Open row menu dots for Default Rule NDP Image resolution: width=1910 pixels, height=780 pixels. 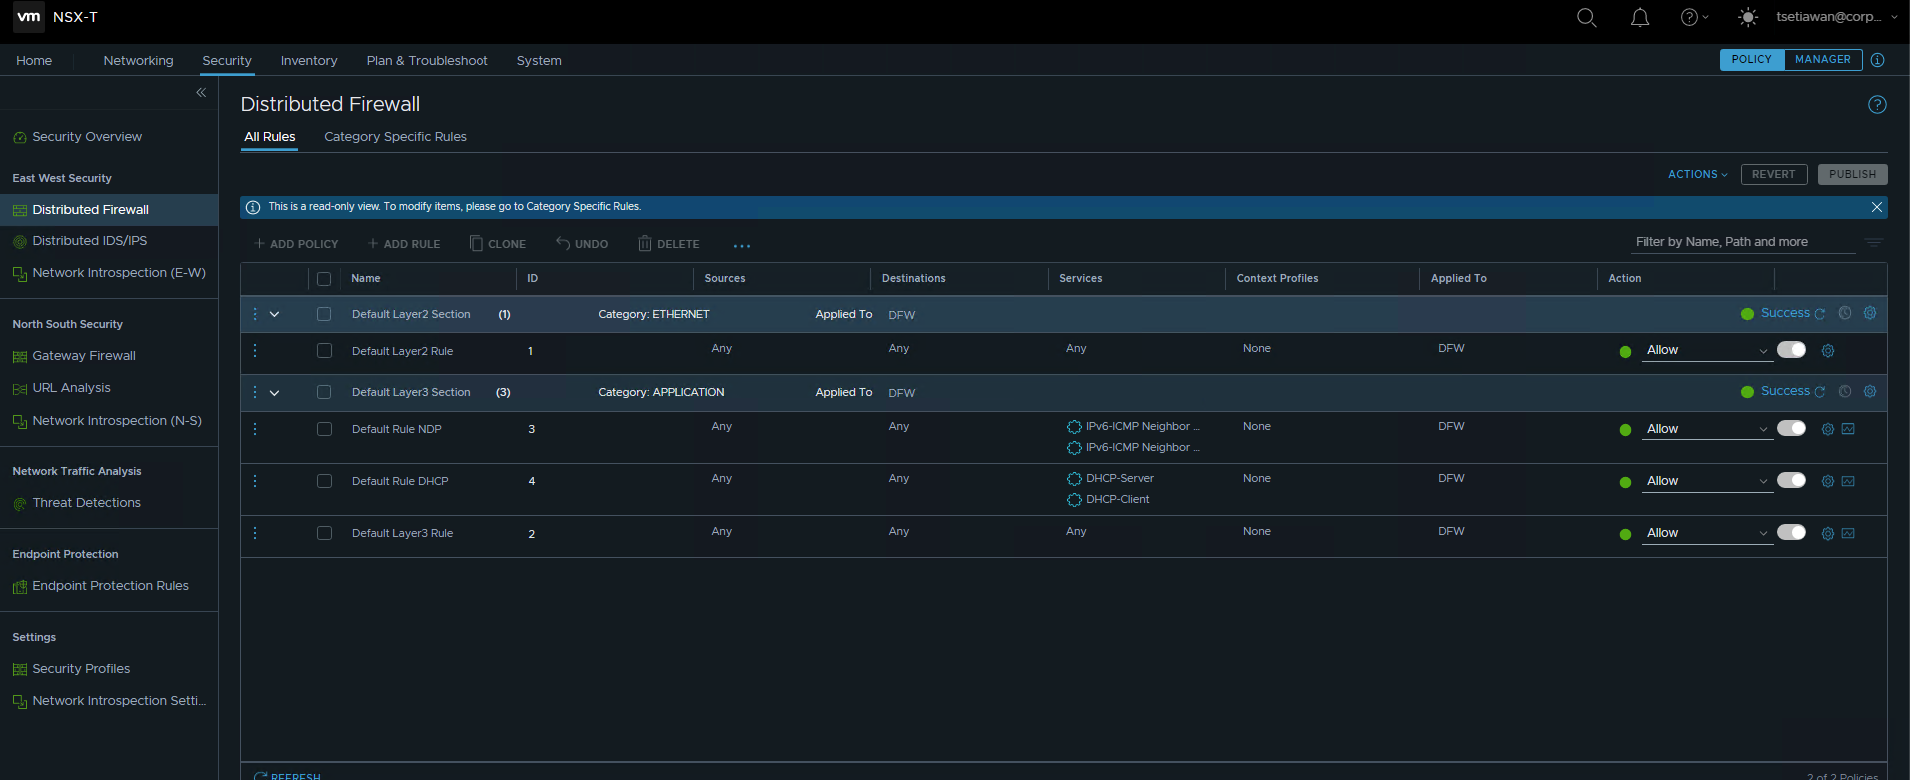click(255, 429)
